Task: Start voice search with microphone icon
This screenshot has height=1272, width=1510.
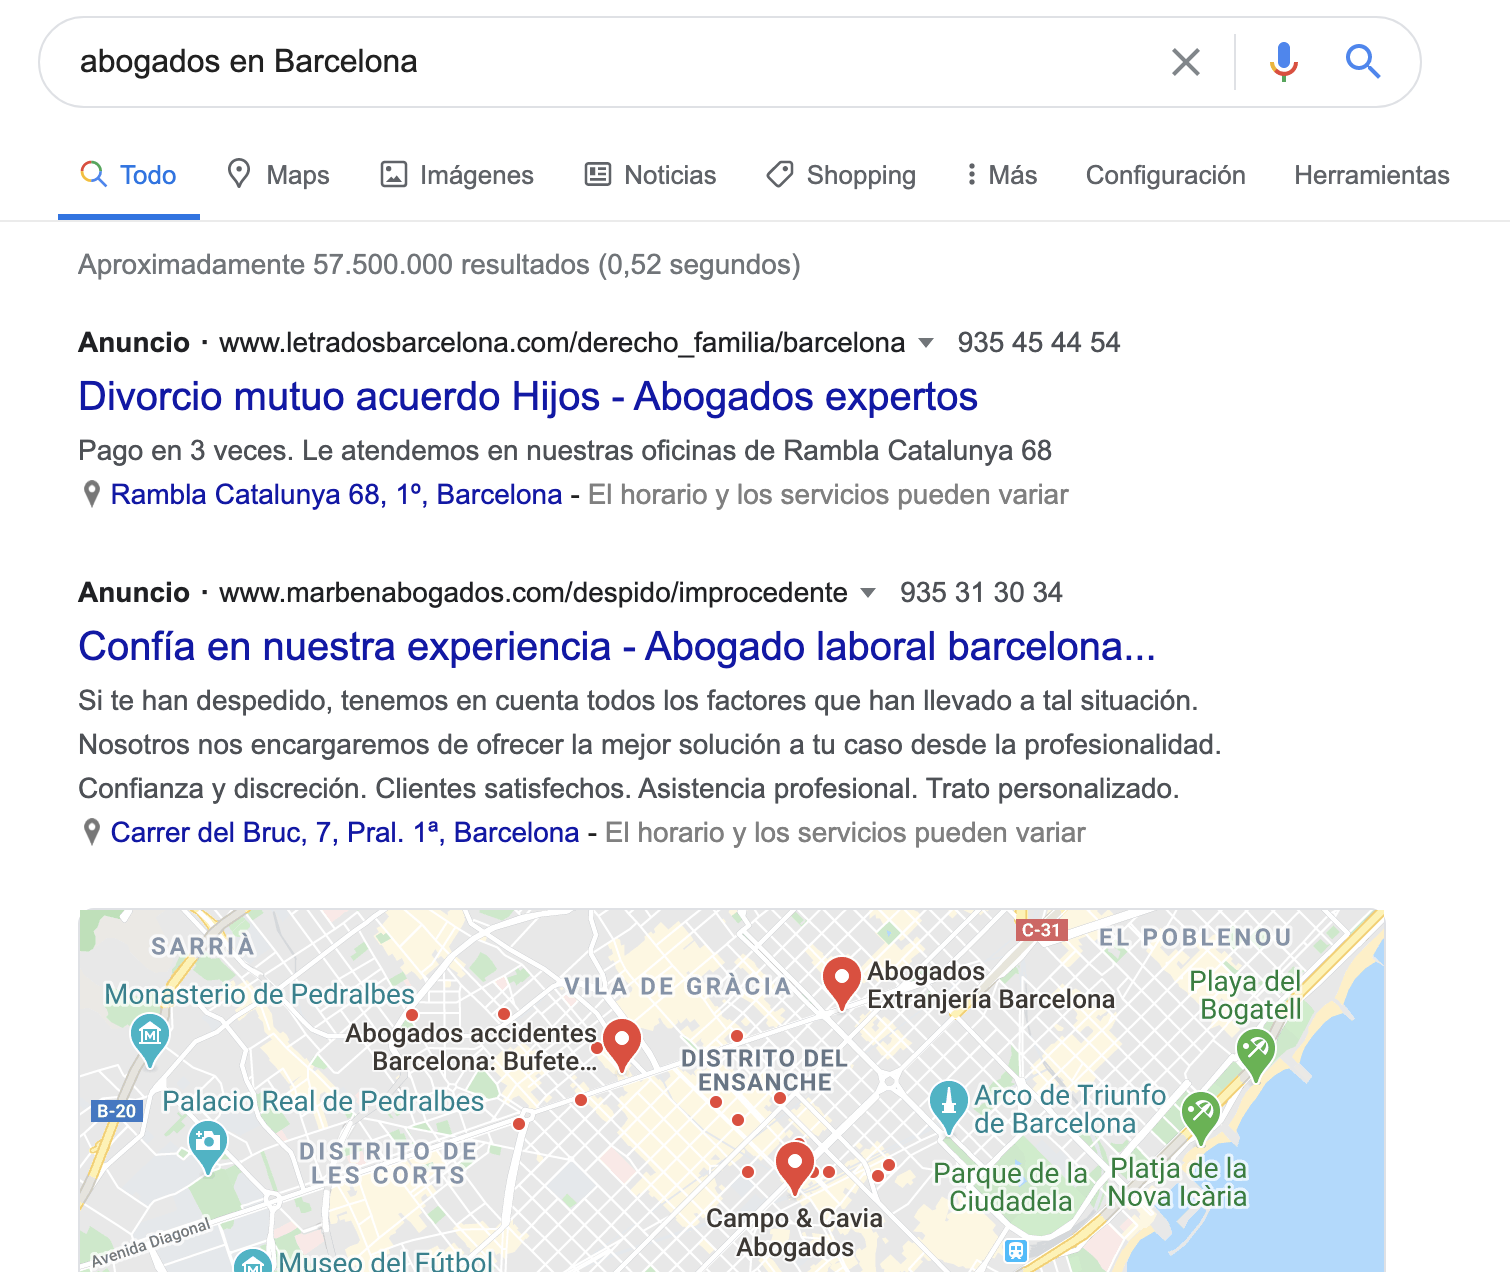Action: [x=1284, y=62]
